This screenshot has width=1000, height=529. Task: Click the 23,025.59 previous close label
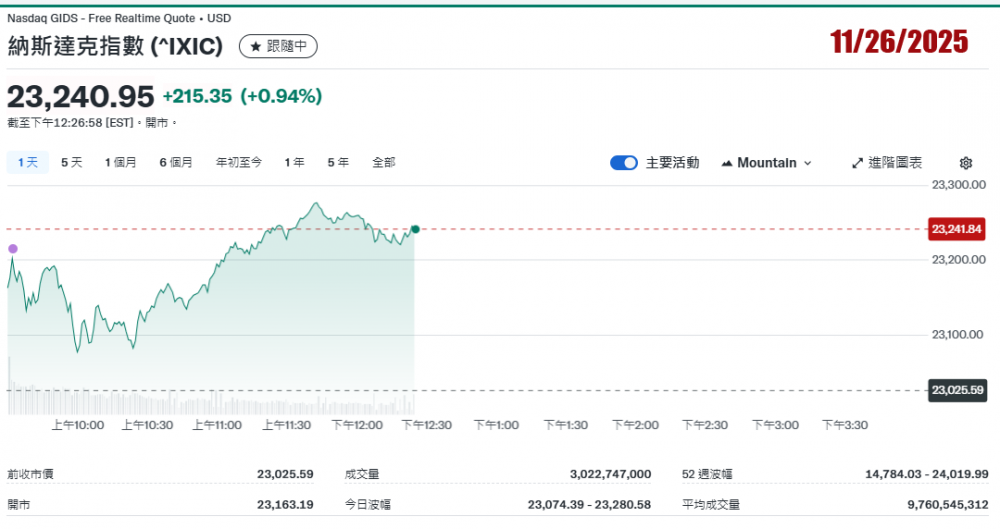957,390
